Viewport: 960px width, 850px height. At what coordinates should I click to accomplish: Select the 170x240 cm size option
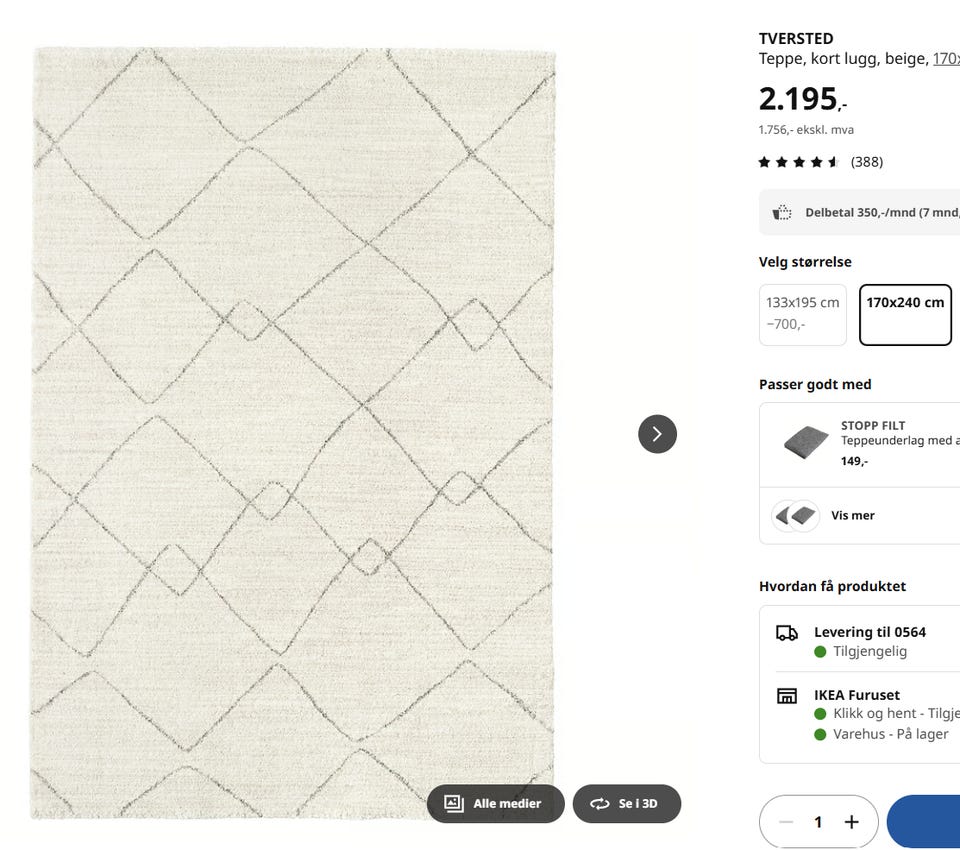(x=906, y=315)
